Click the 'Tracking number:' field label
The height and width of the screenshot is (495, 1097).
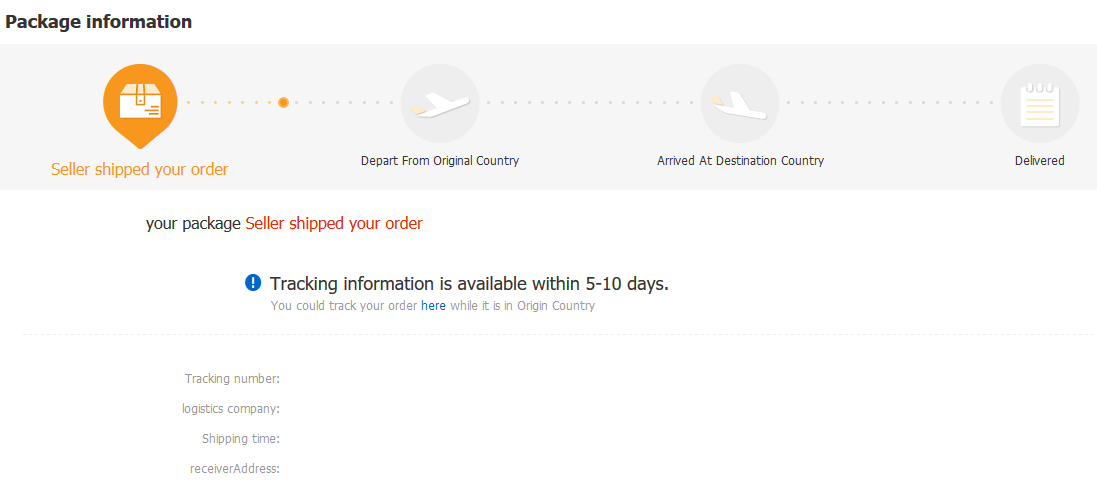(232, 379)
